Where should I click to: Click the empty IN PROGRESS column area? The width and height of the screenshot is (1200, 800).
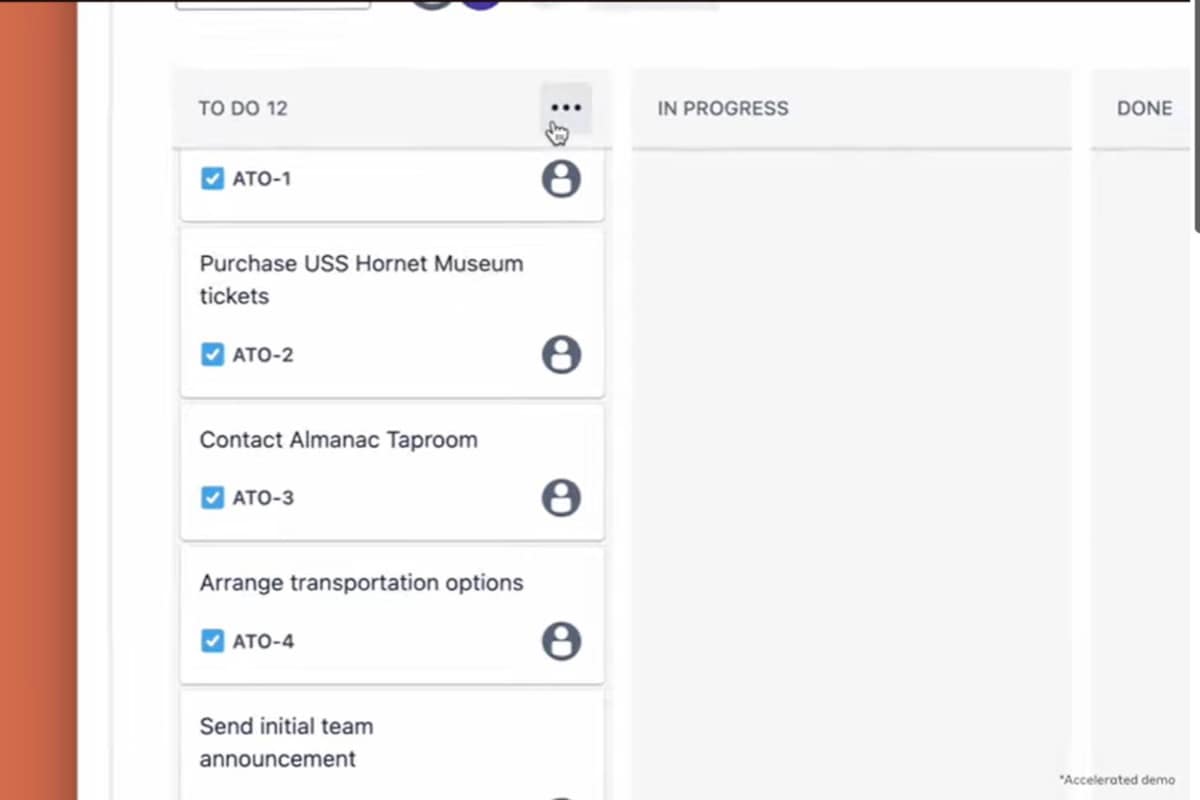(851, 450)
